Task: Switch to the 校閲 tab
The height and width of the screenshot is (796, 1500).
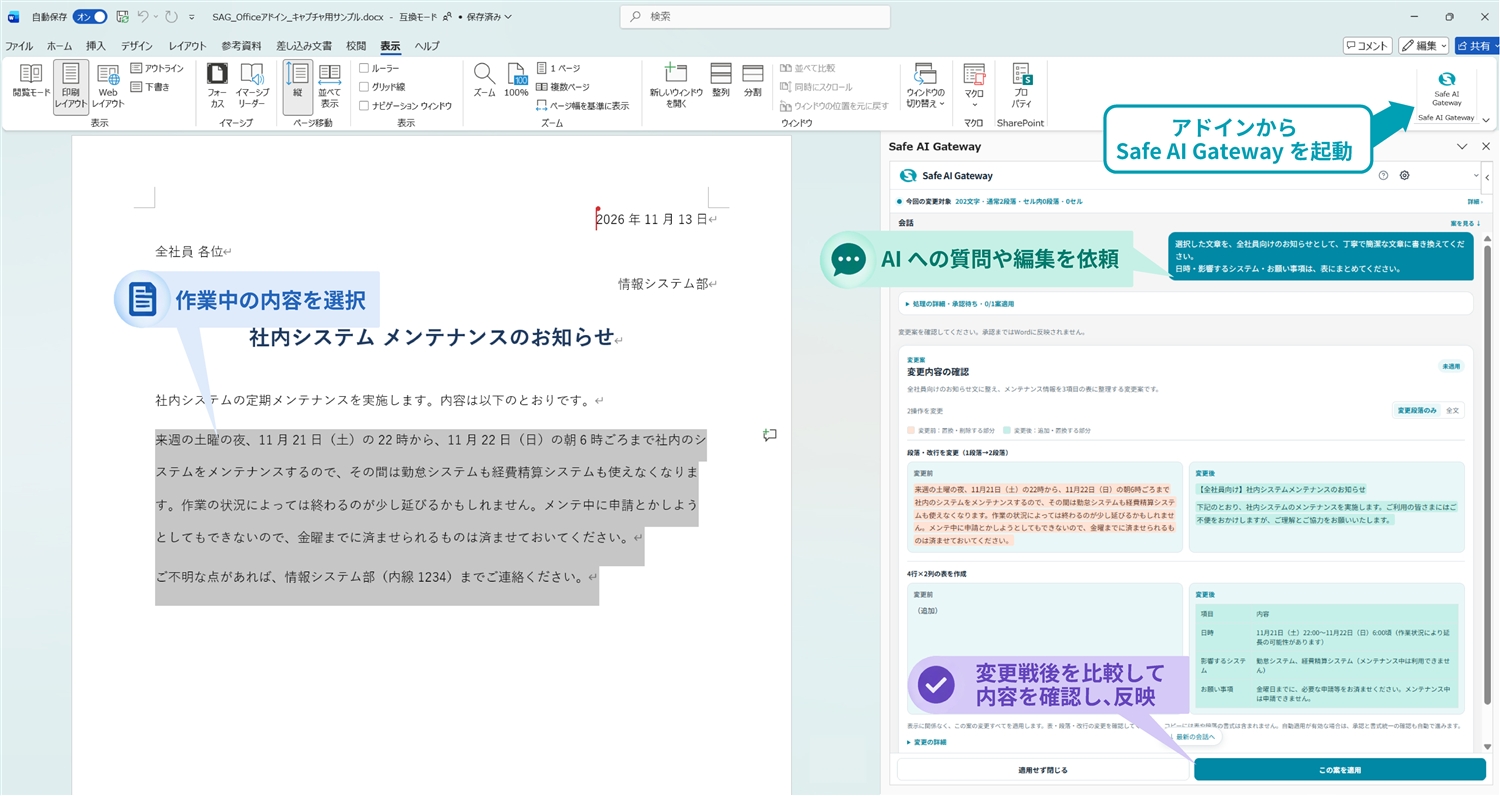Action: pos(356,46)
